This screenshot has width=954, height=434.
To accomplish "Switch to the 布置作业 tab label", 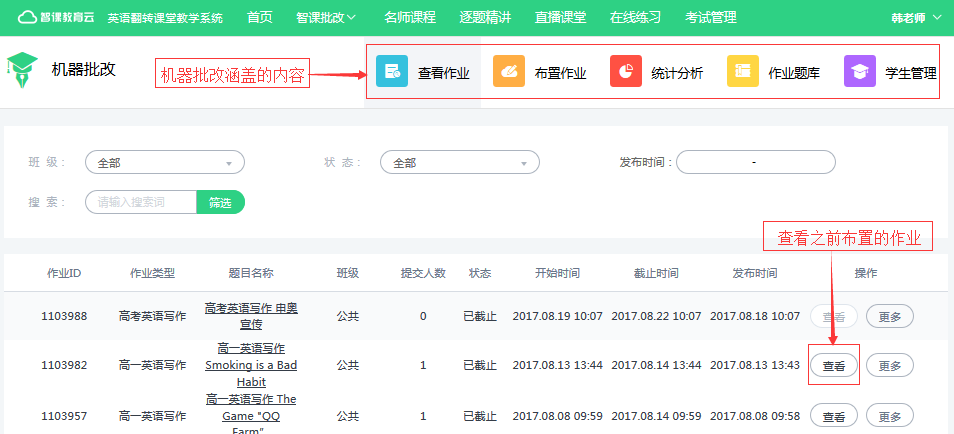I will click(x=560, y=74).
